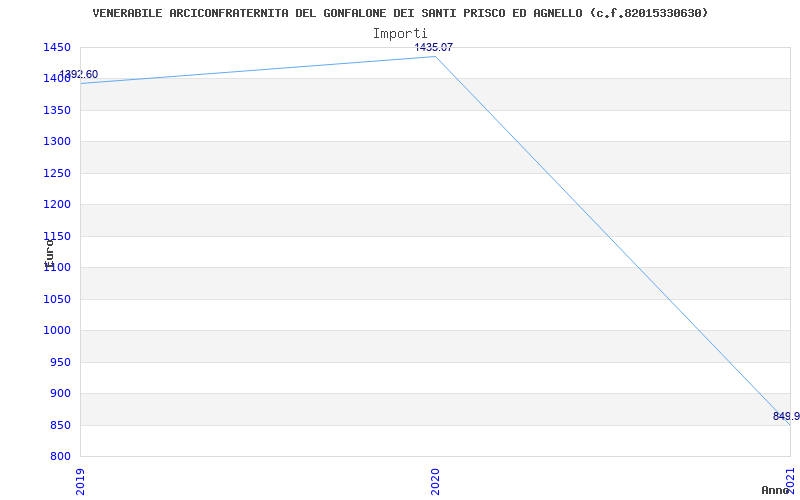Viewport: 800px width, 500px height.
Task: Click the 1300 y-axis tick label
Action: (x=57, y=141)
